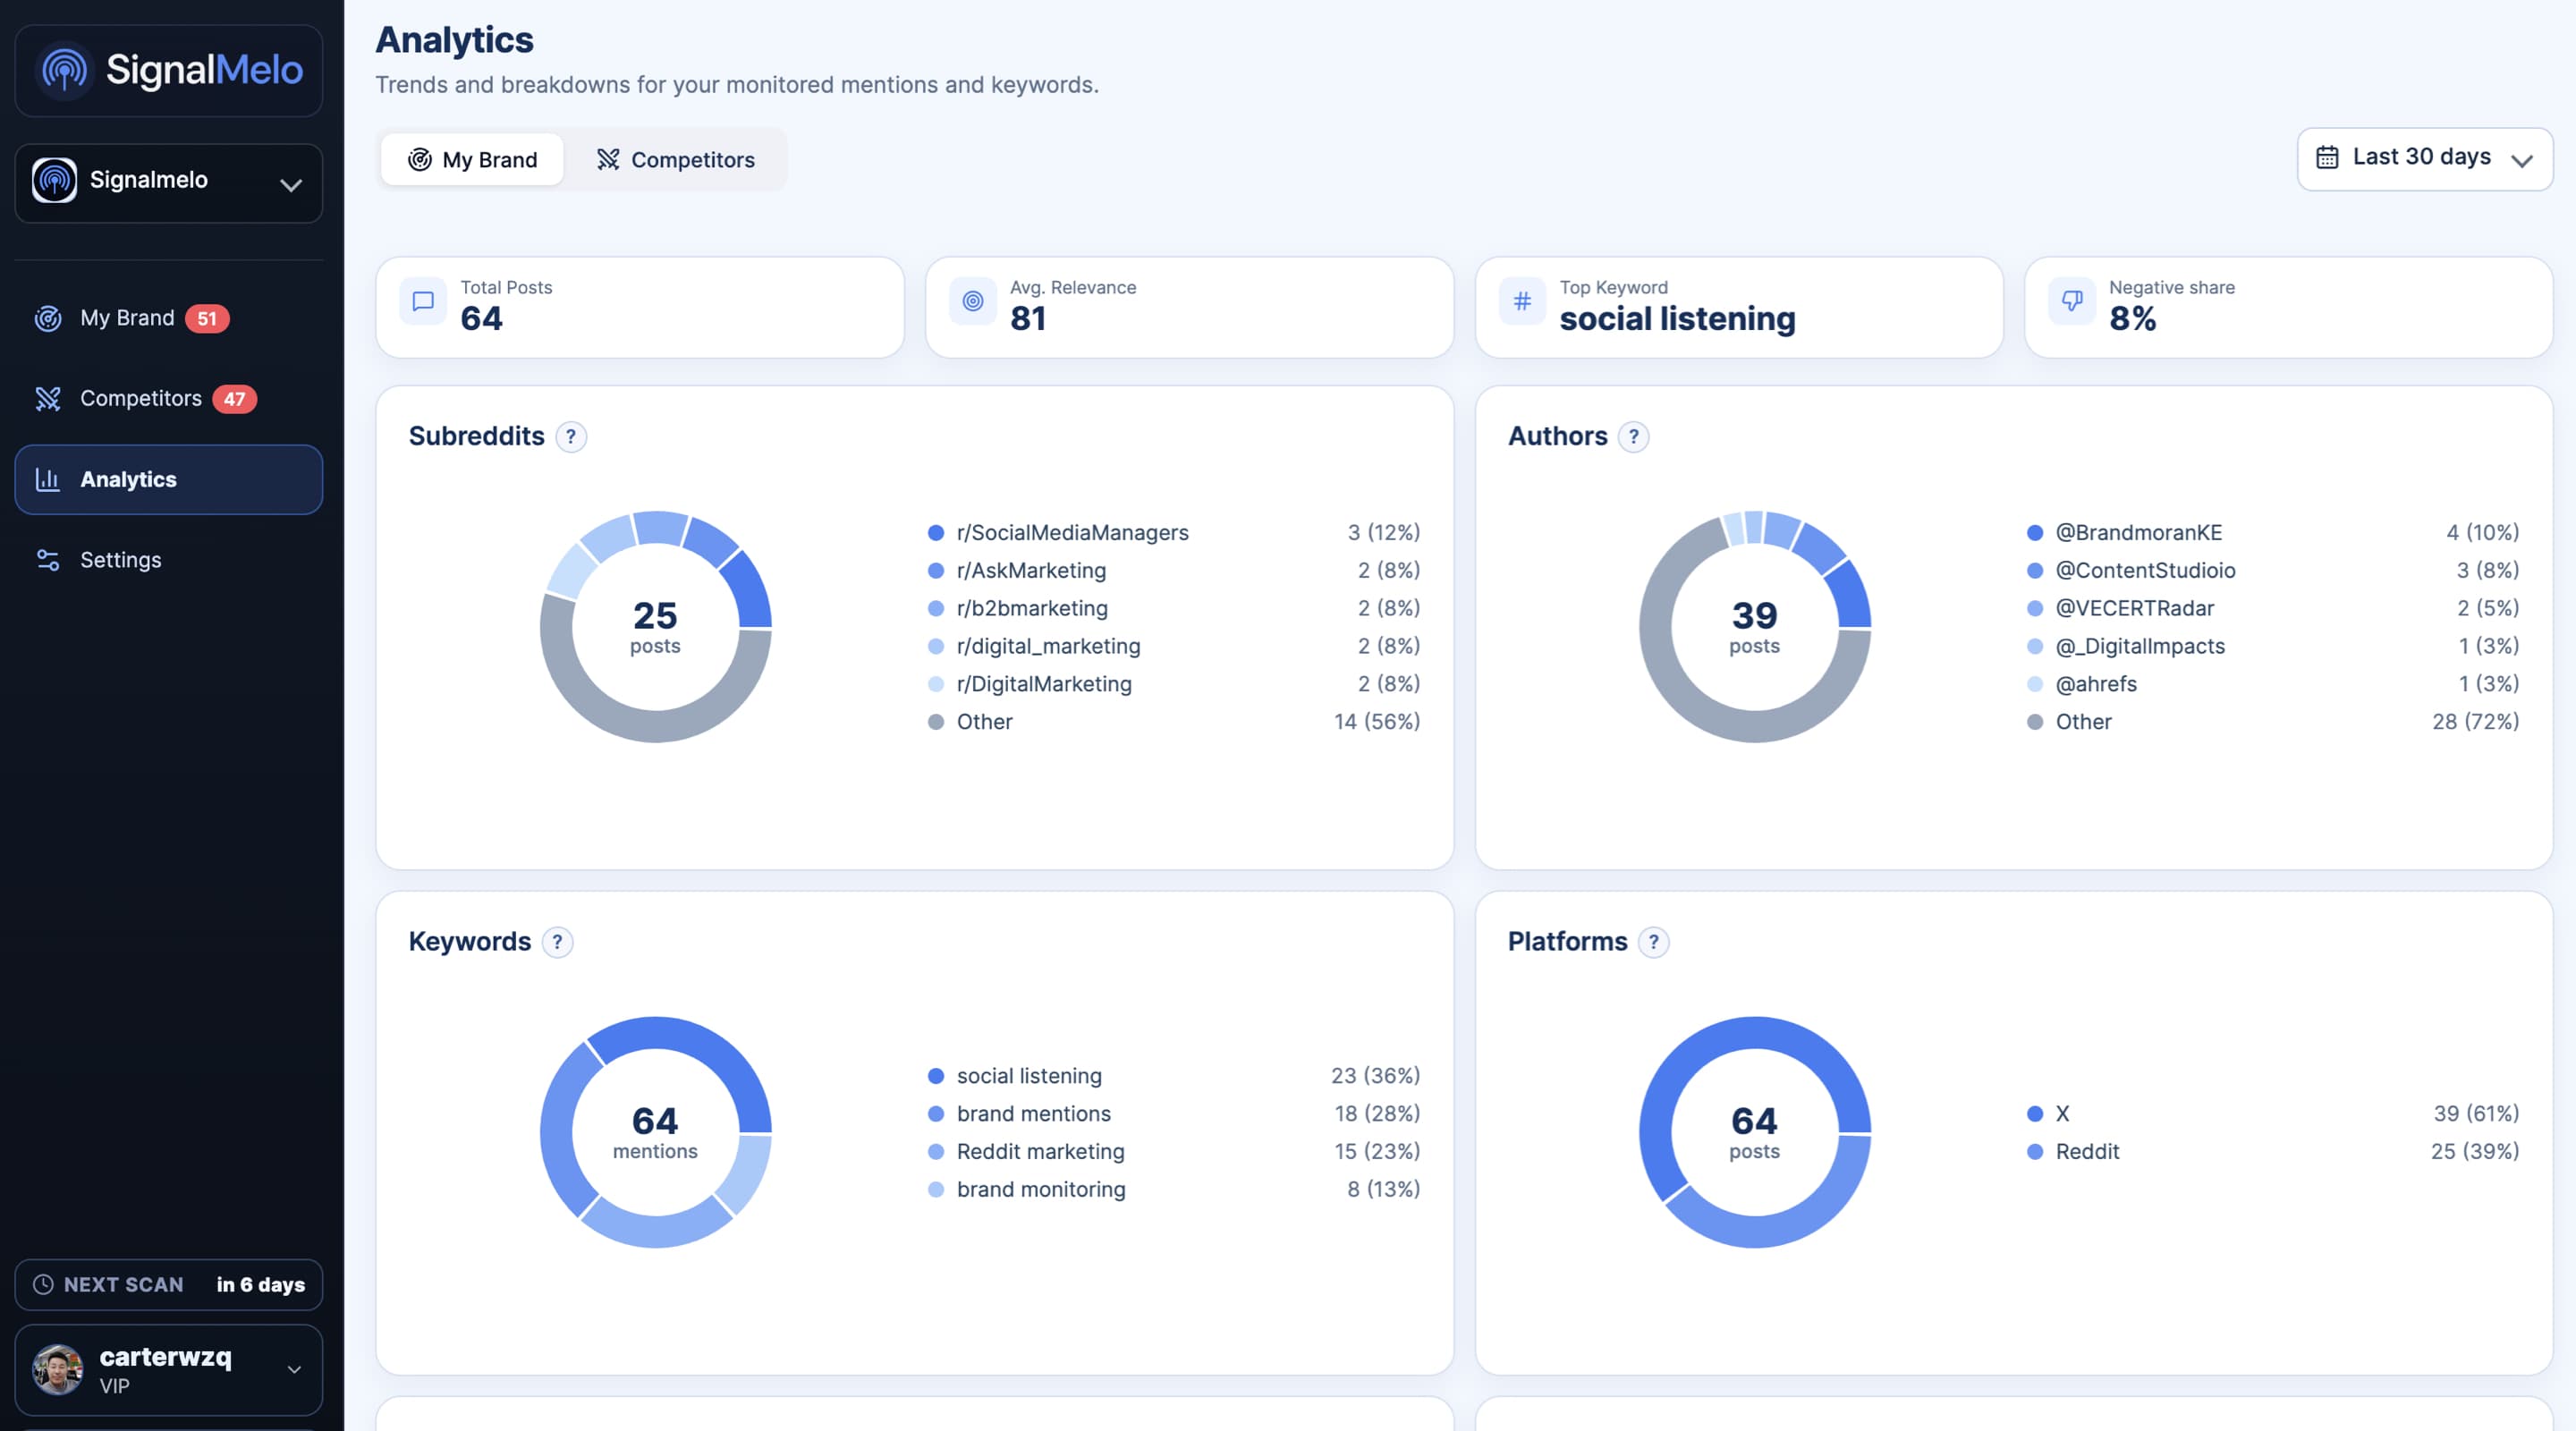Select X platform legend entry

coord(2273,1114)
